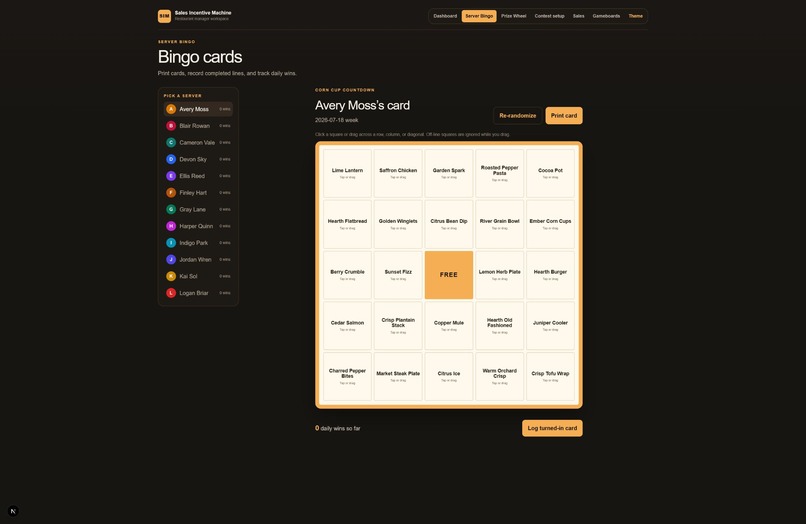Mark the Ember Corn Cups square

tap(551, 224)
